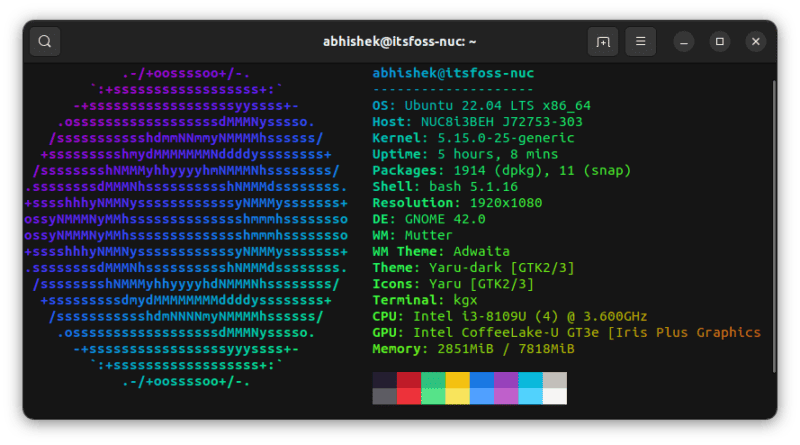The image size is (800, 445).
Task: Click the red swatch in top color row
Action: click(x=409, y=380)
